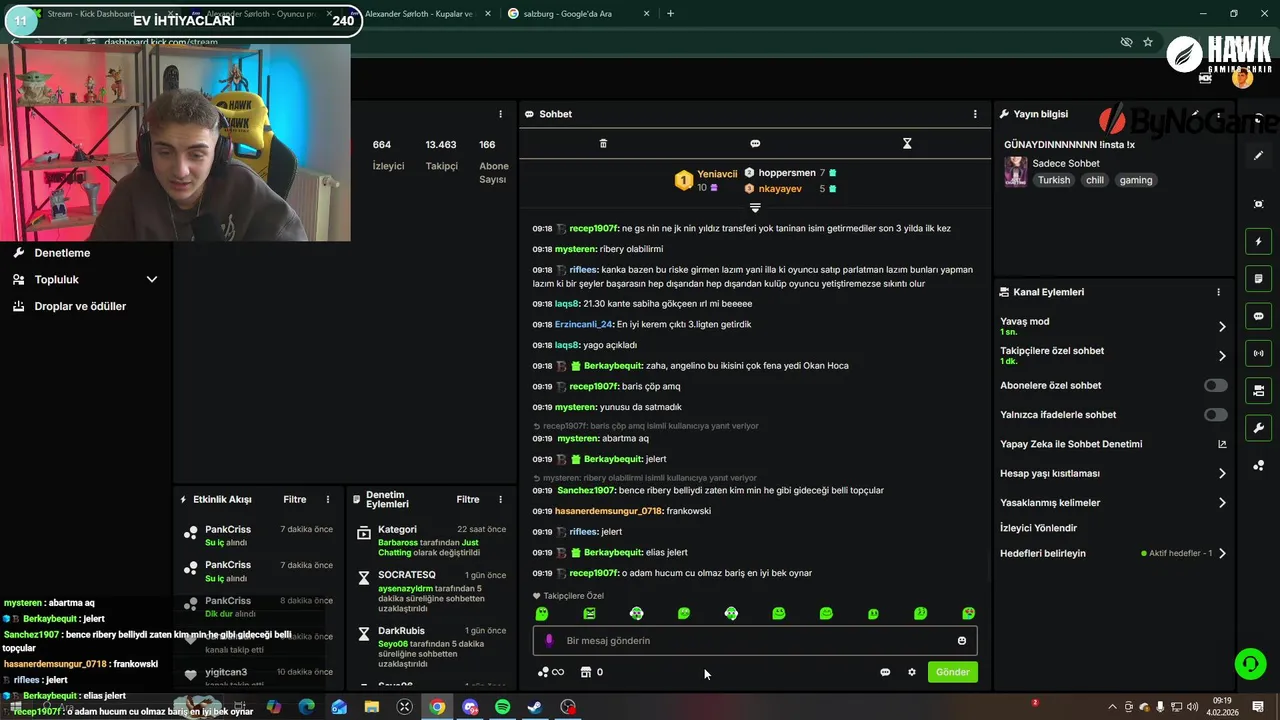The height and width of the screenshot is (720, 1280).
Task: Switch to the Alexander Sørloth Kupalar tab
Action: (x=418, y=14)
